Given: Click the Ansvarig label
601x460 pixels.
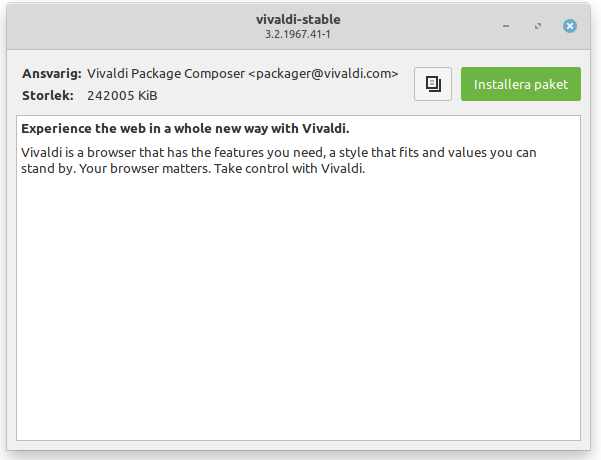Looking at the screenshot, I should [x=51, y=74].
